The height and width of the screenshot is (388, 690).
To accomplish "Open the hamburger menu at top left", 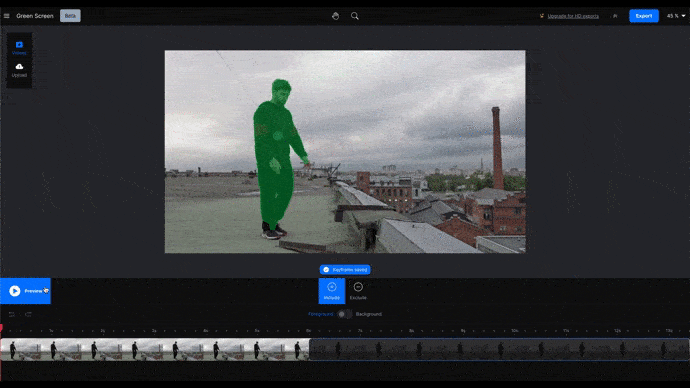I will (x=7, y=16).
